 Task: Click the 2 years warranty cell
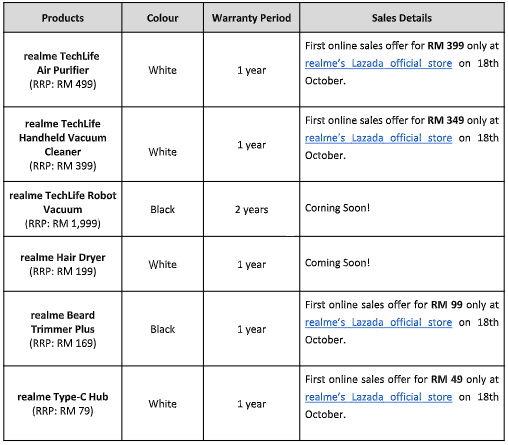pos(251,209)
